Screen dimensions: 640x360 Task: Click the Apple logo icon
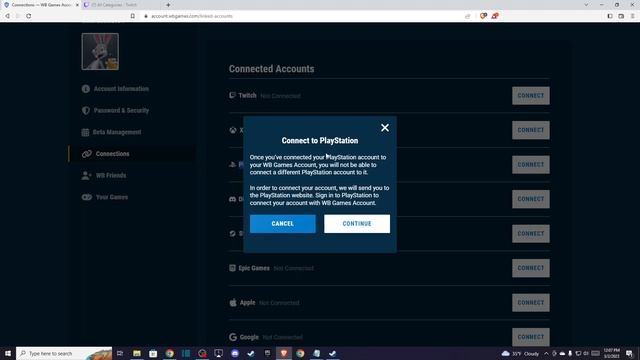click(x=233, y=302)
